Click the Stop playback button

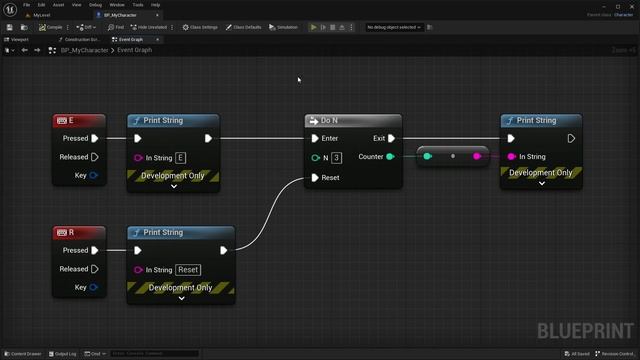(333, 27)
